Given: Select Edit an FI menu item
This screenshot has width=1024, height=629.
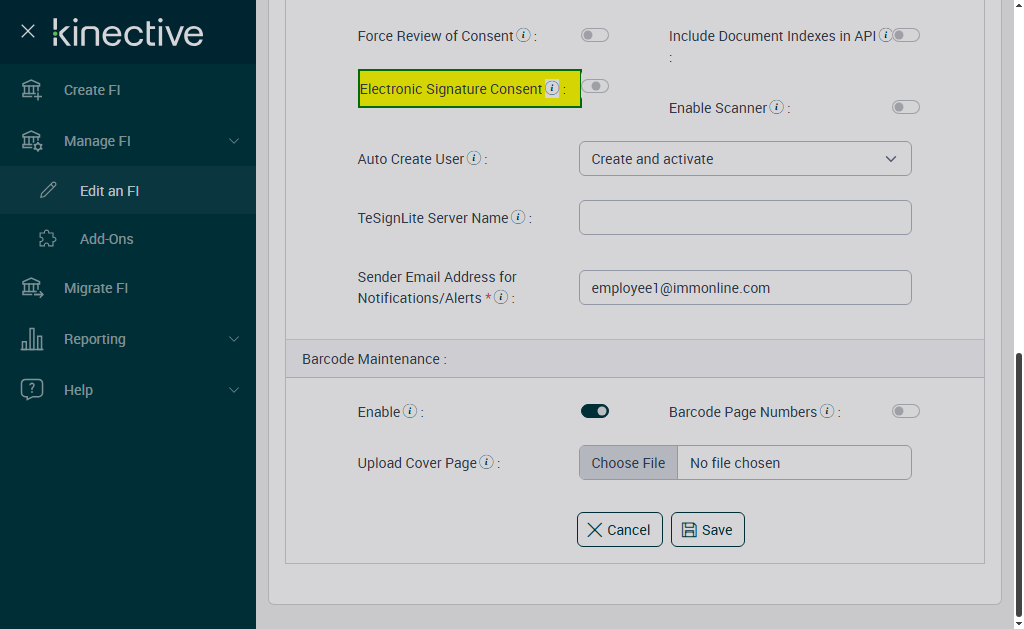Looking at the screenshot, I should (128, 191).
